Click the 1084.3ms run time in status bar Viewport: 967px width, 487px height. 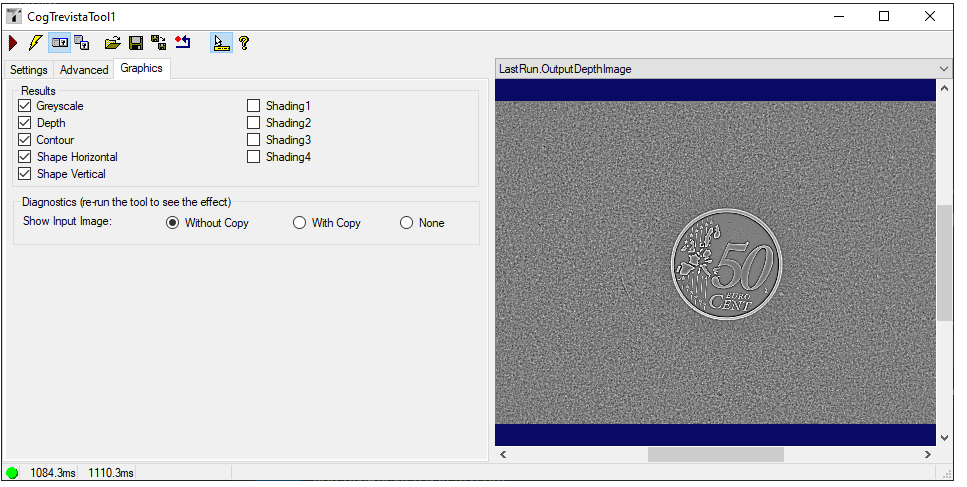pos(52,473)
